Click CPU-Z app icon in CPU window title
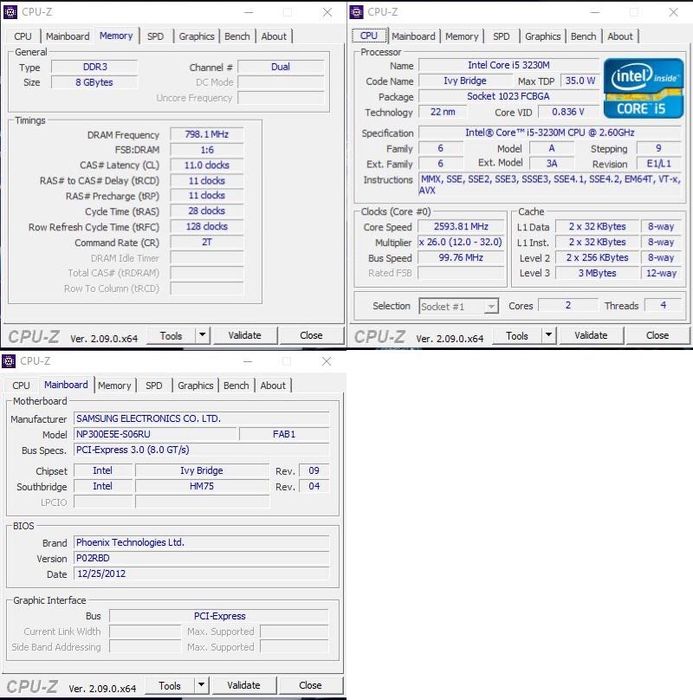693x700 pixels. tap(356, 12)
